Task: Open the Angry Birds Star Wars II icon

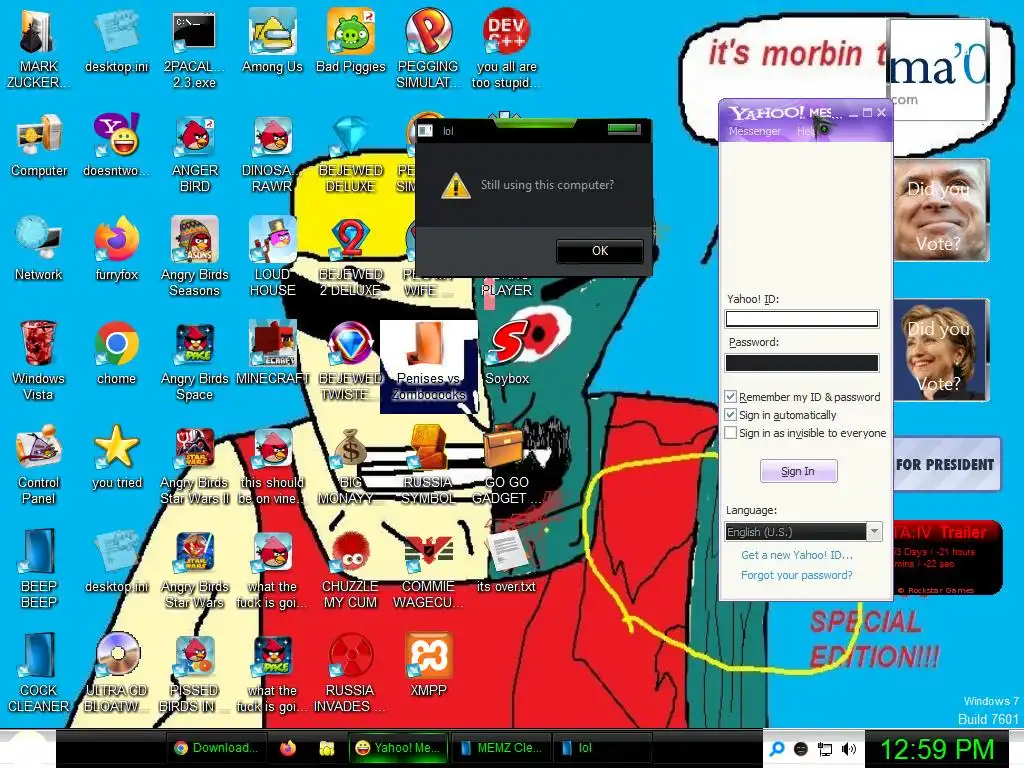Action: click(195, 464)
